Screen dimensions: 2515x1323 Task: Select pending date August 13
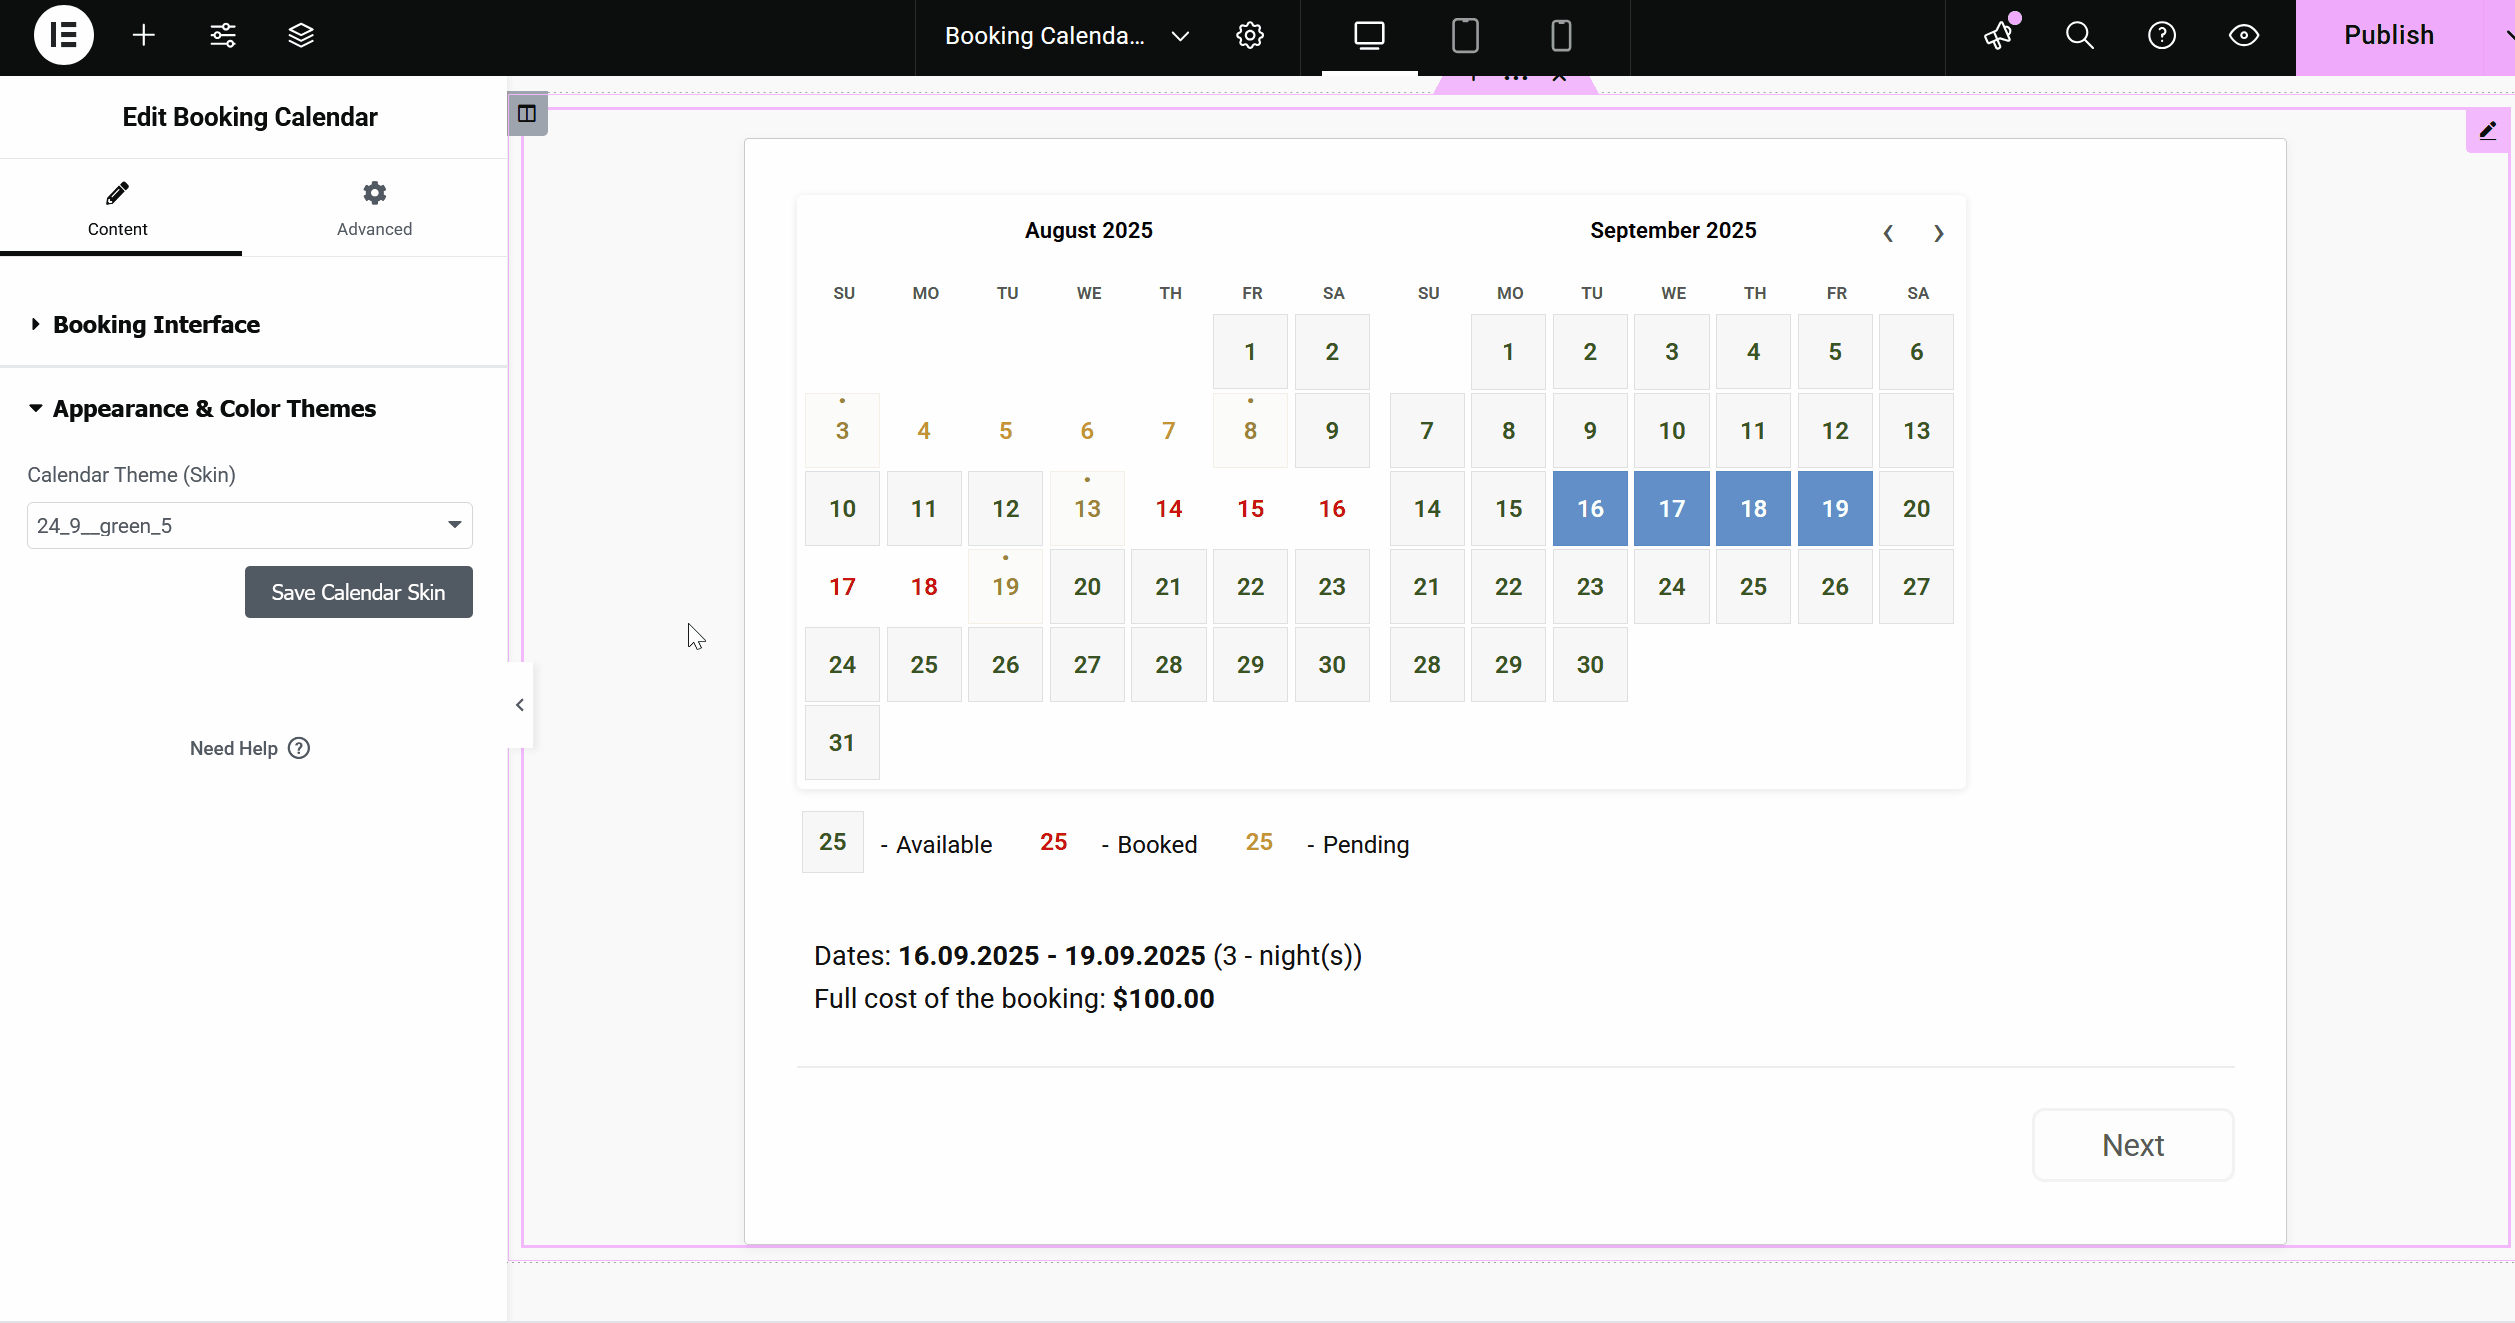coord(1087,508)
